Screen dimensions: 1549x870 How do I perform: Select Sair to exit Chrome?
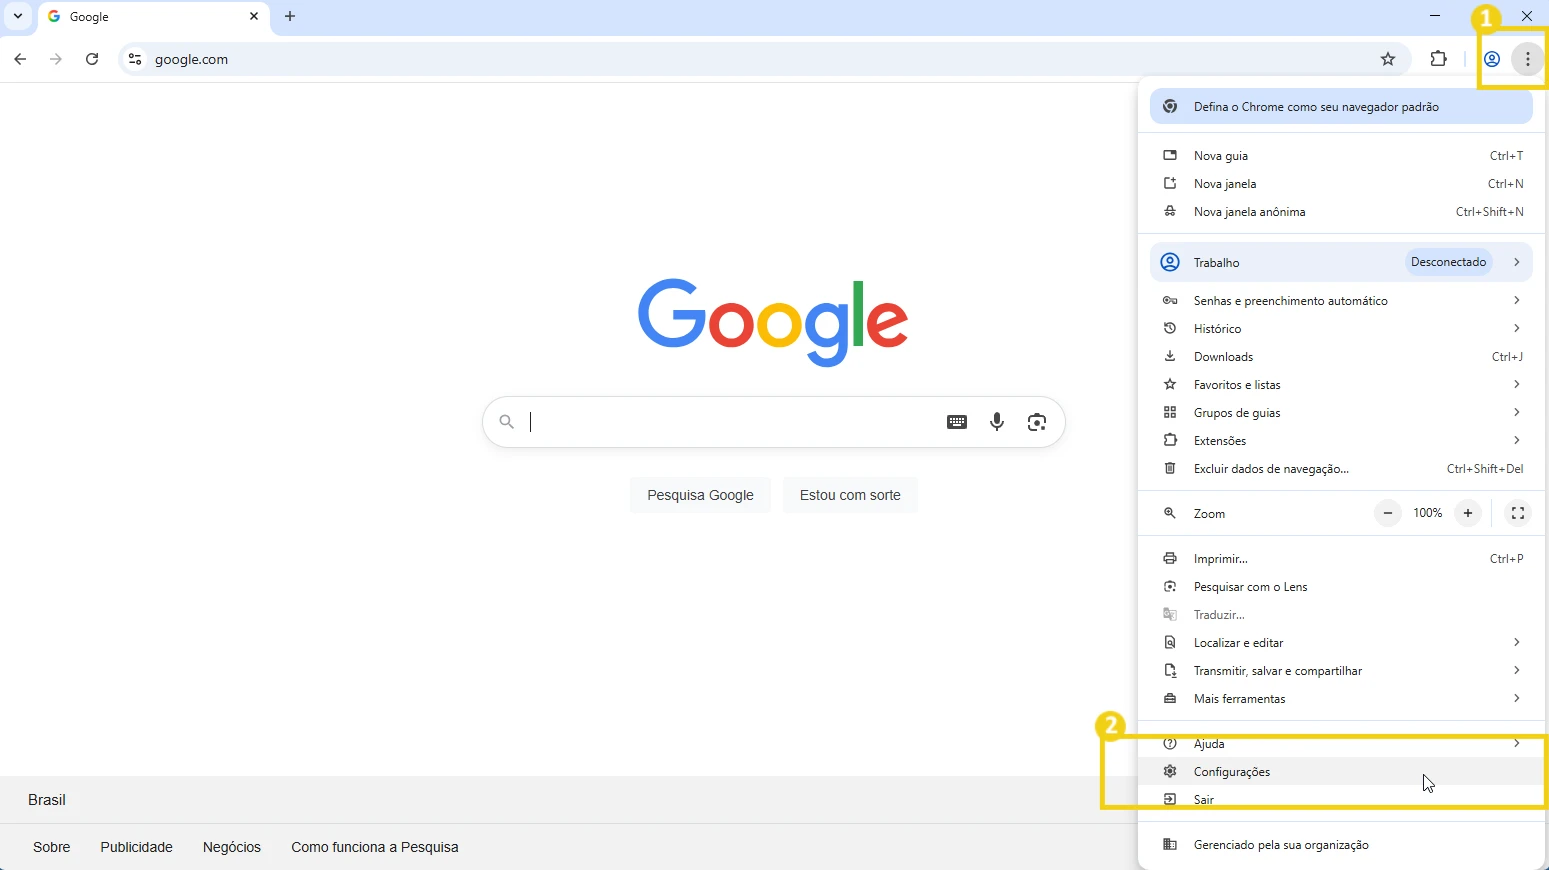point(1341,800)
